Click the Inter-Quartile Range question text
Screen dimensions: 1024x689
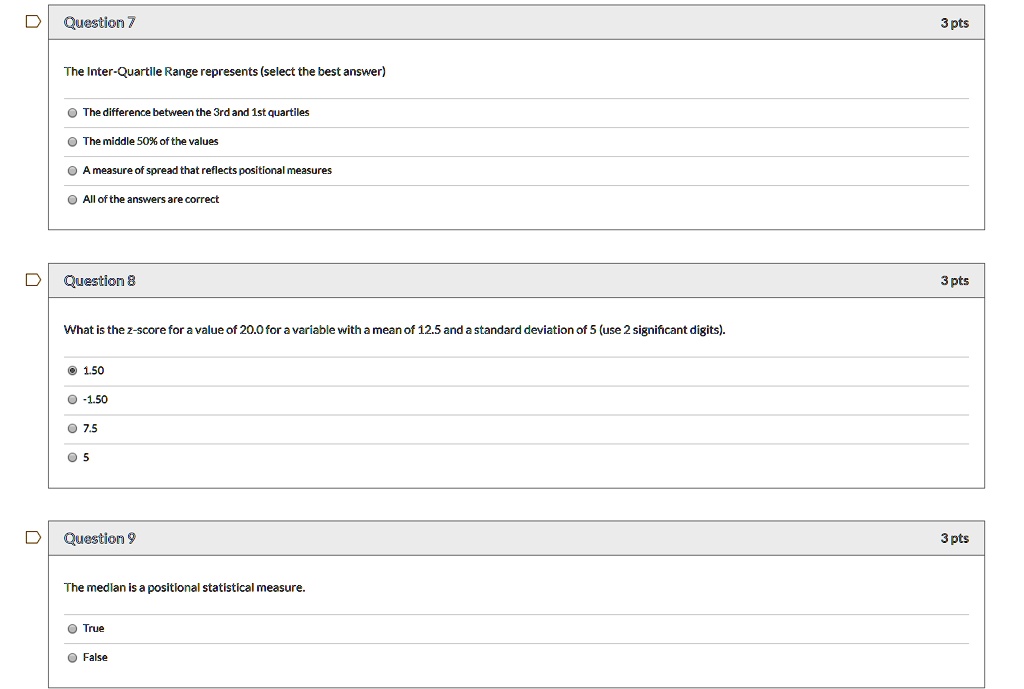click(x=225, y=71)
